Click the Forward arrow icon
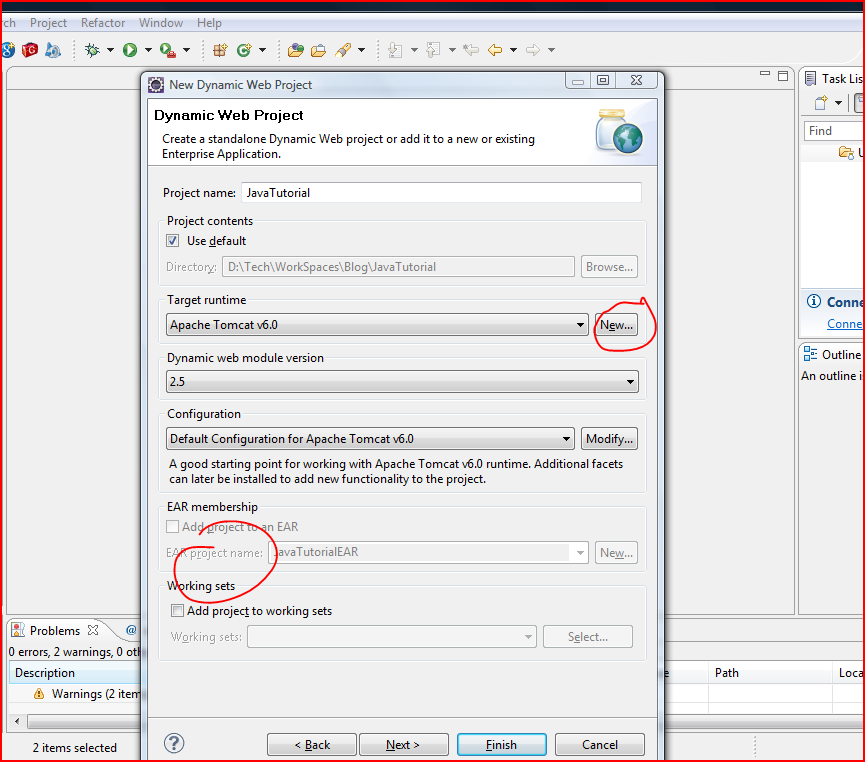This screenshot has width=865, height=762. click(x=533, y=50)
